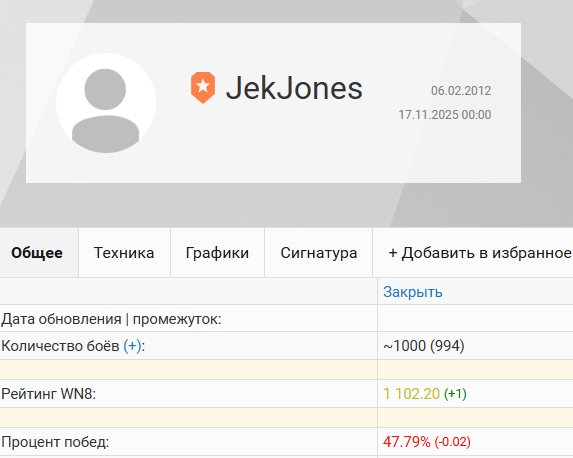Click the Рейтинг WN8 row label
The height and width of the screenshot is (458, 573).
[x=49, y=394]
